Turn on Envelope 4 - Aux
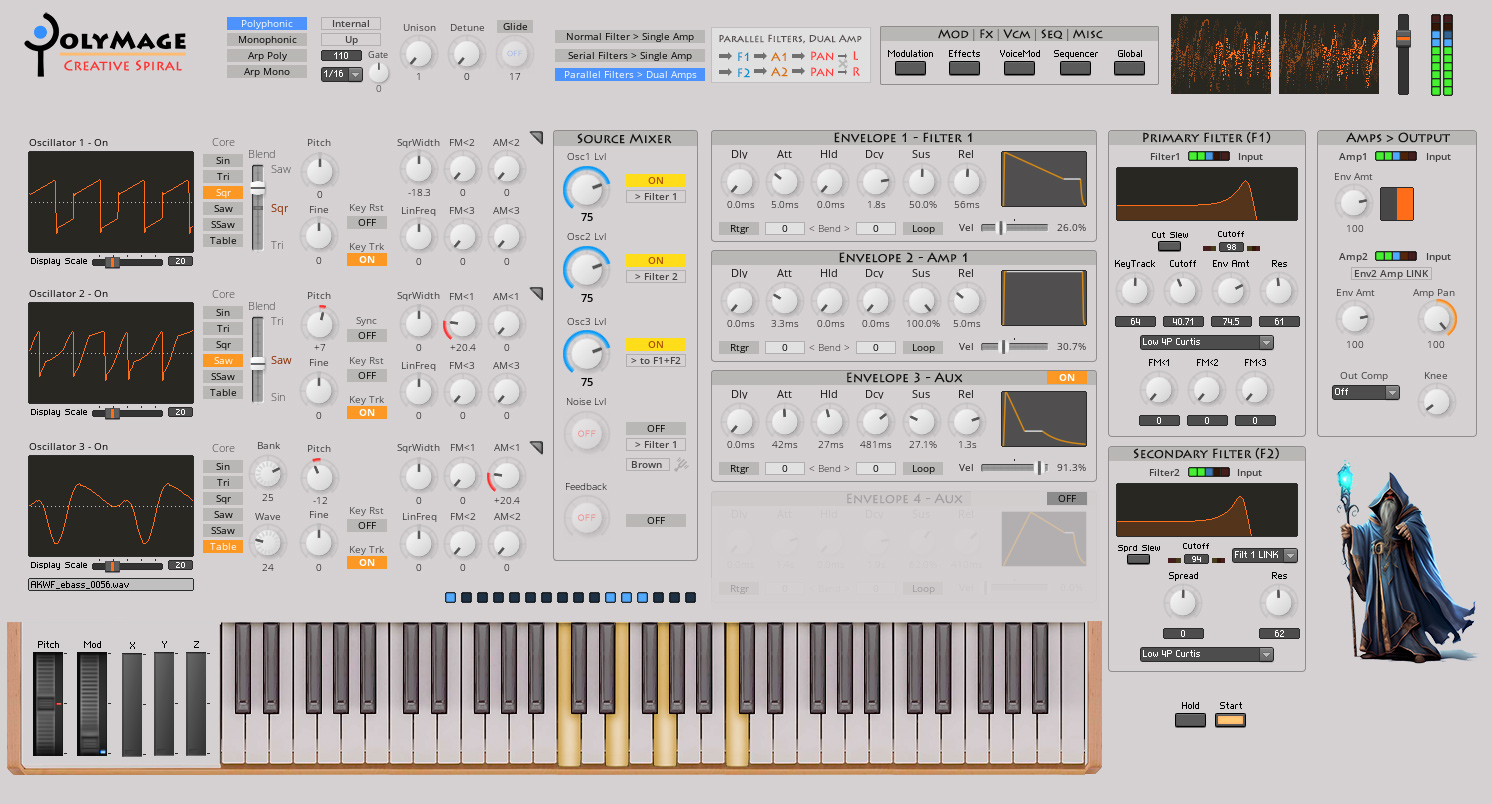 coord(1067,497)
